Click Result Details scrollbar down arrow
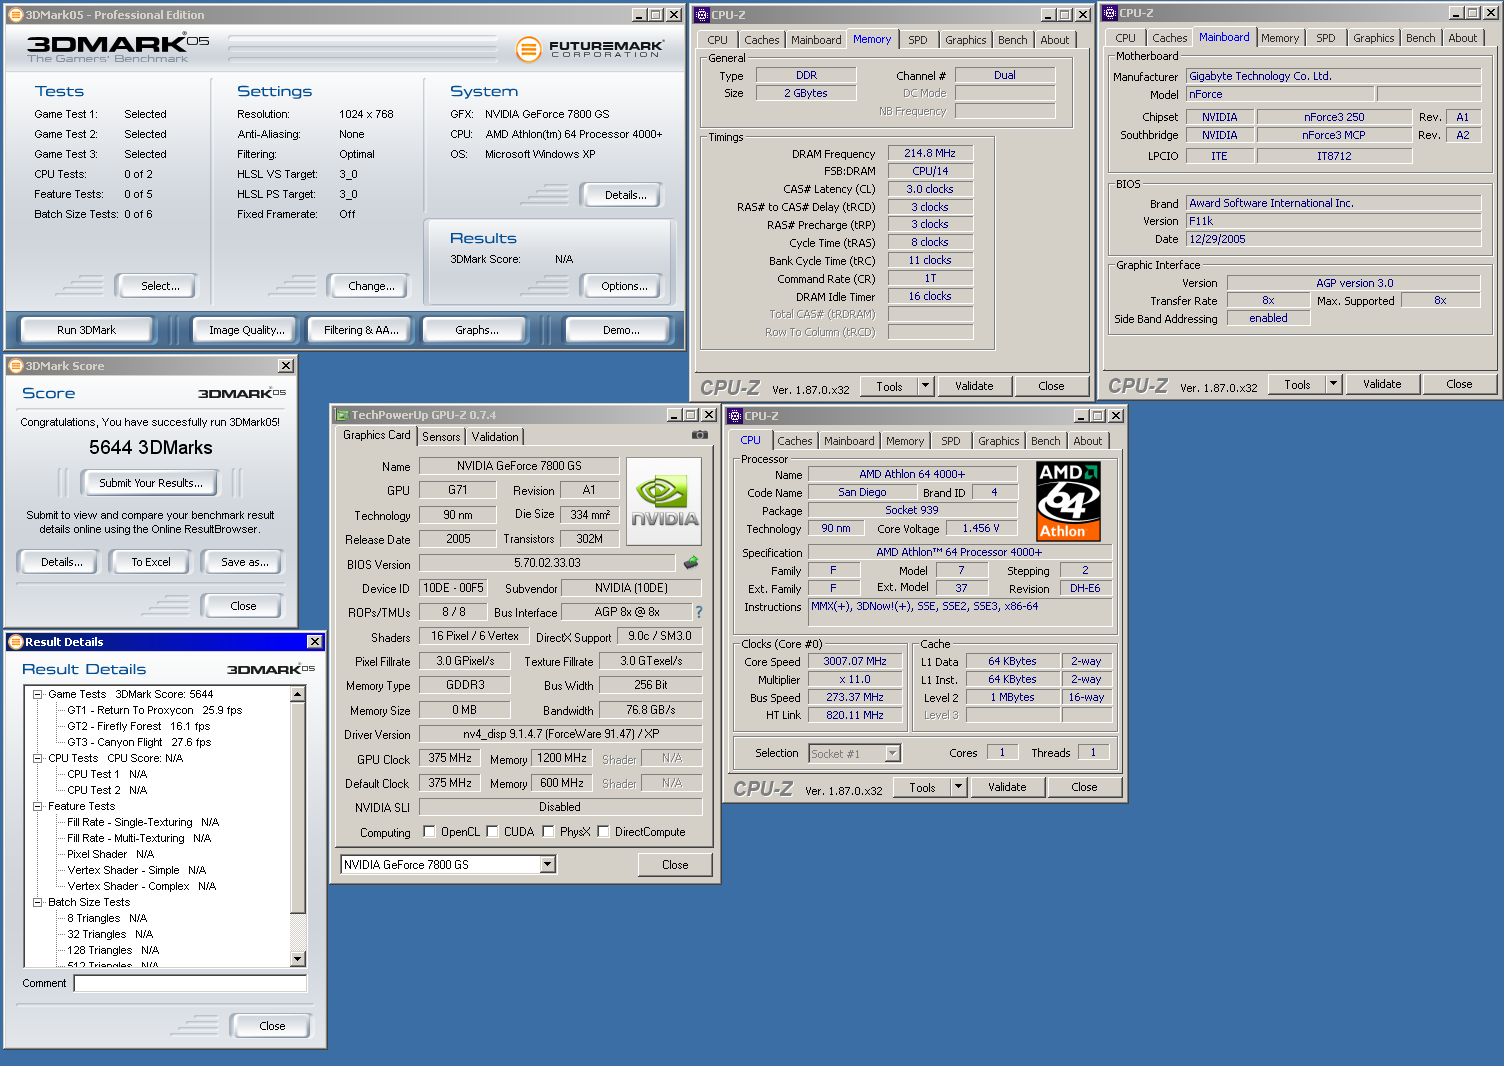This screenshot has width=1504, height=1066. [297, 959]
